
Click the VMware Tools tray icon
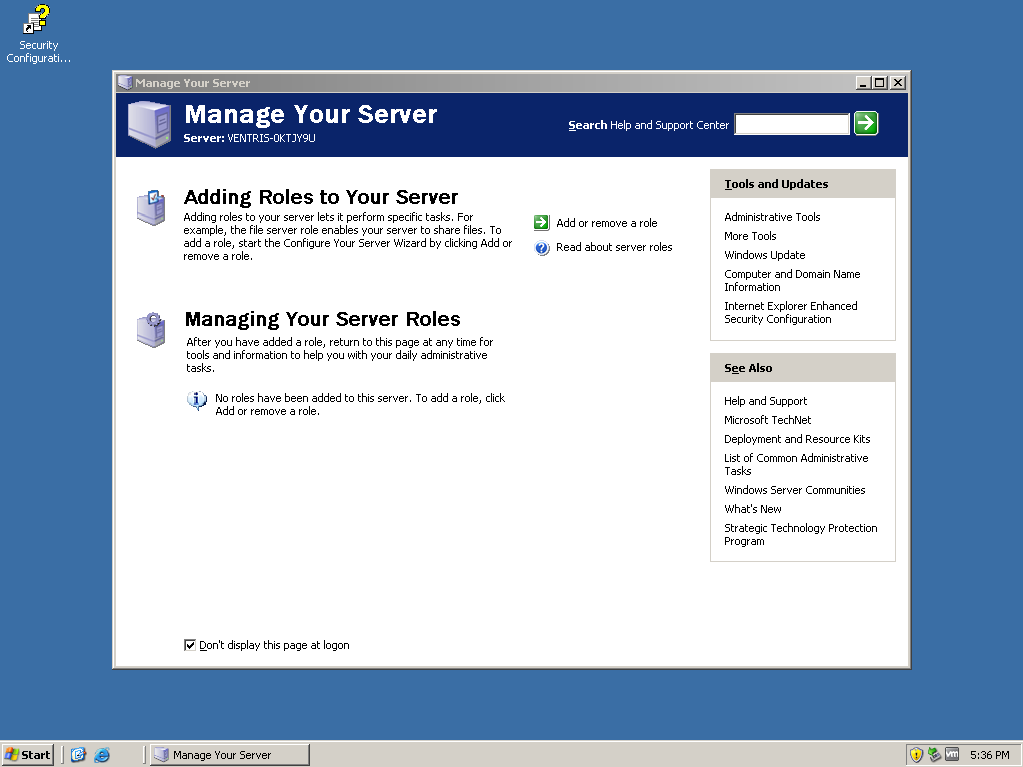[x=952, y=755]
